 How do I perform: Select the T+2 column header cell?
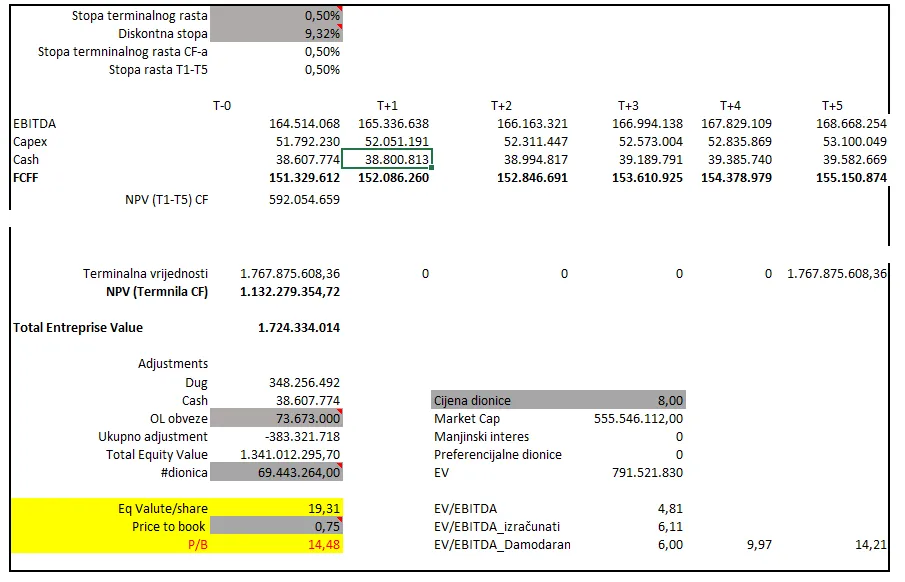[501, 105]
